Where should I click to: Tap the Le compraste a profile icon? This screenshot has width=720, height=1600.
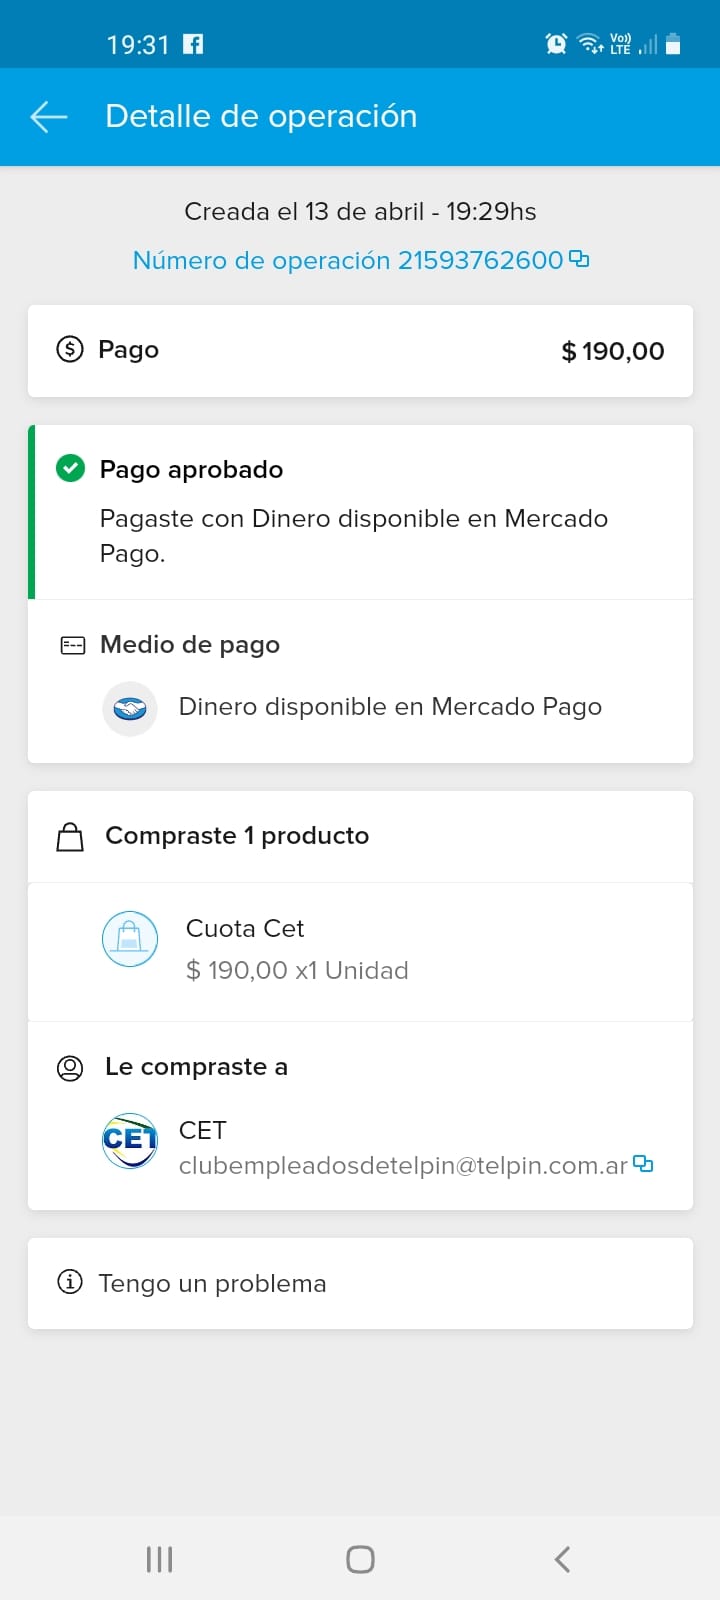tap(70, 1068)
